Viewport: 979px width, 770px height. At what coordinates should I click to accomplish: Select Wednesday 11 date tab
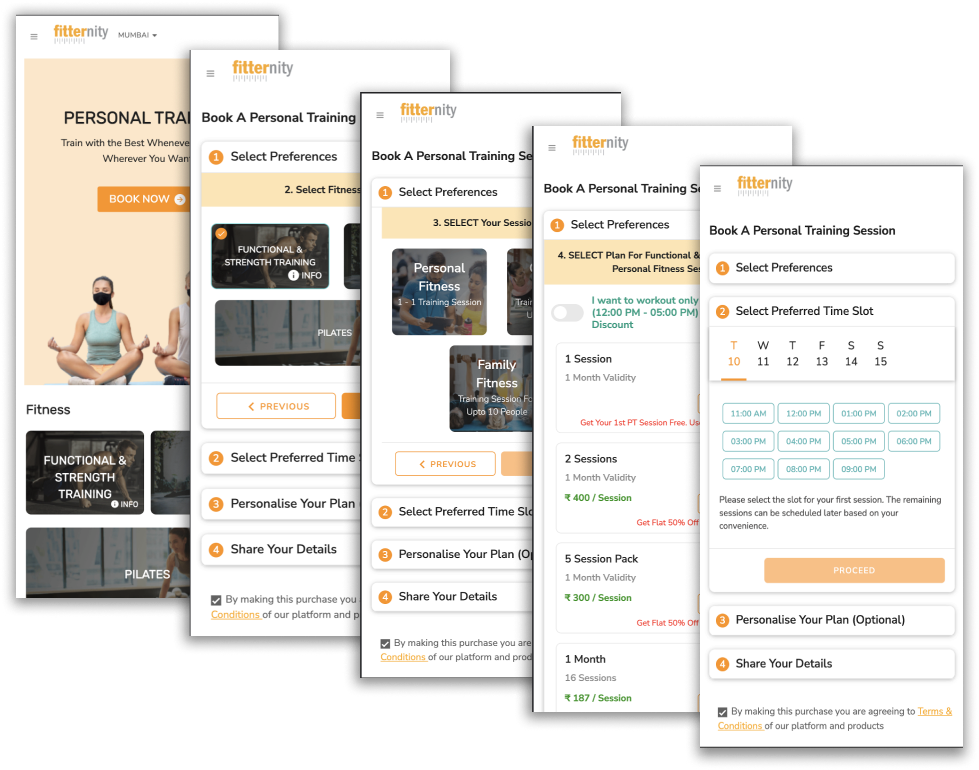pyautogui.click(x=763, y=354)
